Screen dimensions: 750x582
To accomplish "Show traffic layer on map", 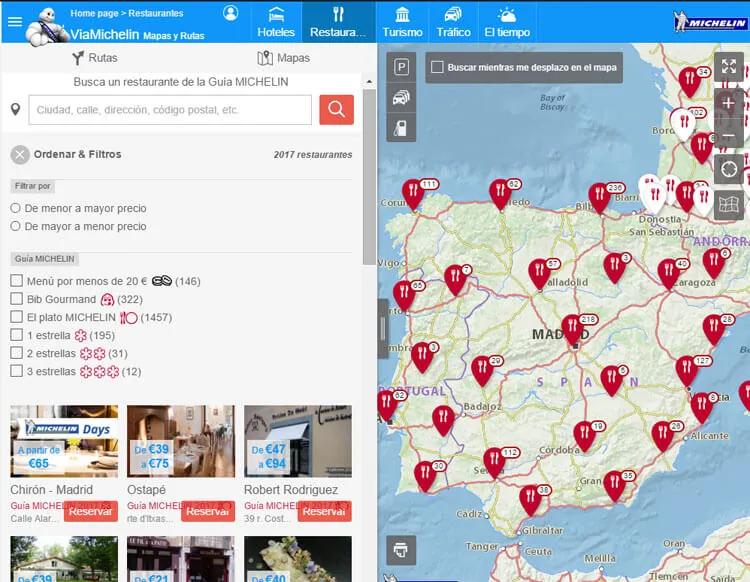I will [401, 98].
